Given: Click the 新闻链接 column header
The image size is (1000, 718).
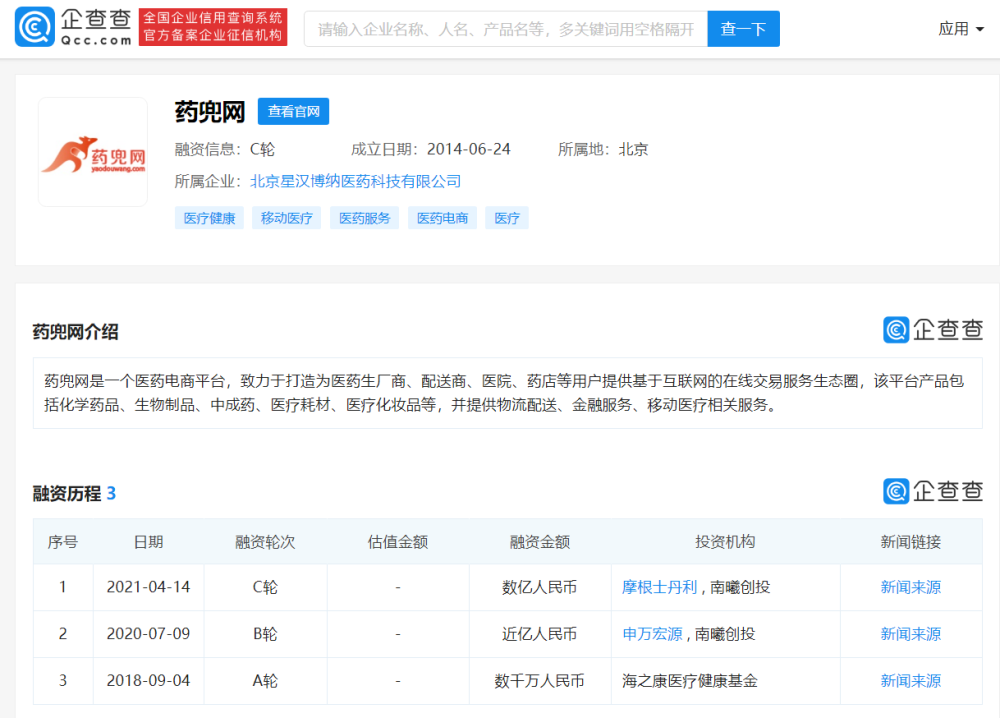Looking at the screenshot, I should (911, 542).
